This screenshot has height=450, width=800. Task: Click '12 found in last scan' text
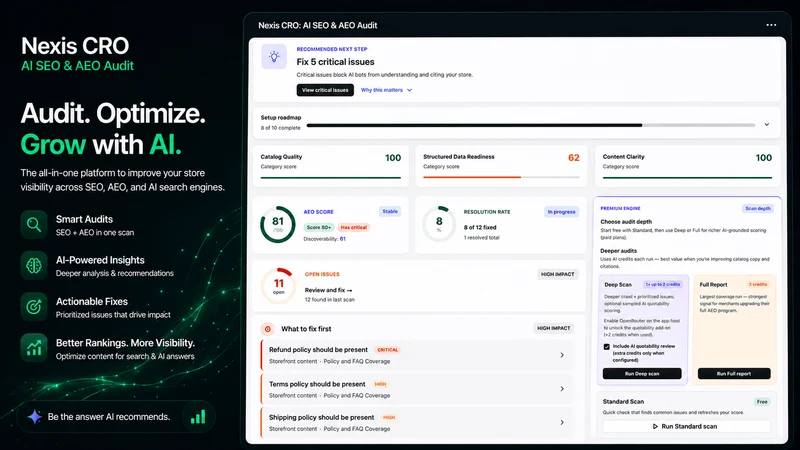pyautogui.click(x=330, y=300)
